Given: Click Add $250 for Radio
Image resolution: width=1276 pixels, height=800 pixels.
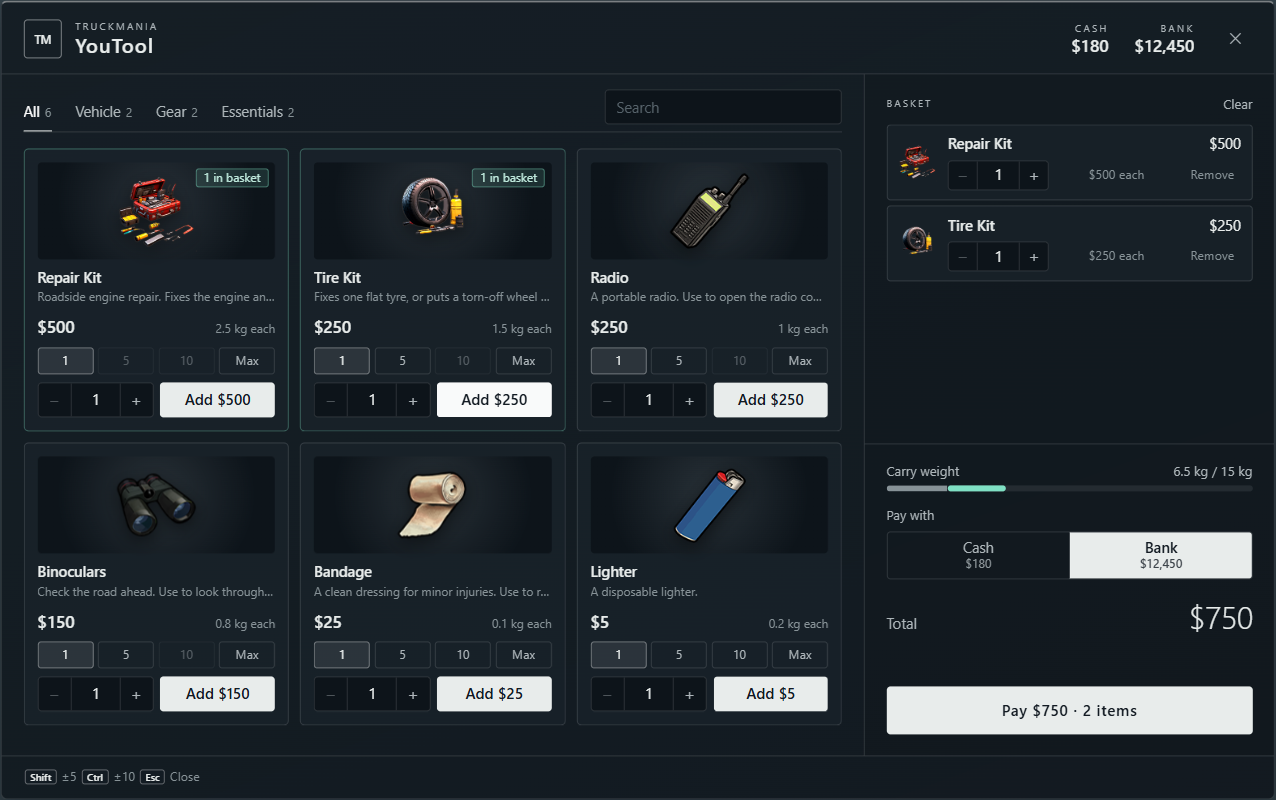Looking at the screenshot, I should (771, 400).
